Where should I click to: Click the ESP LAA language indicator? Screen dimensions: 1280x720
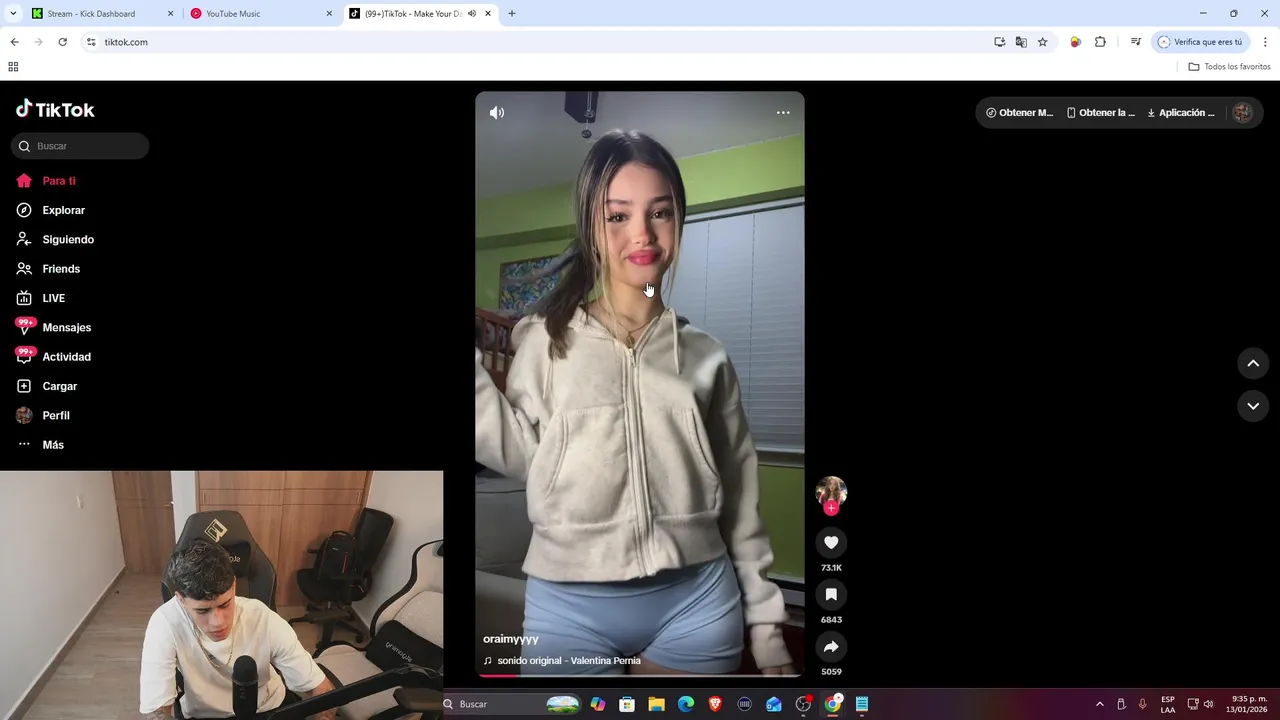[x=1168, y=704]
